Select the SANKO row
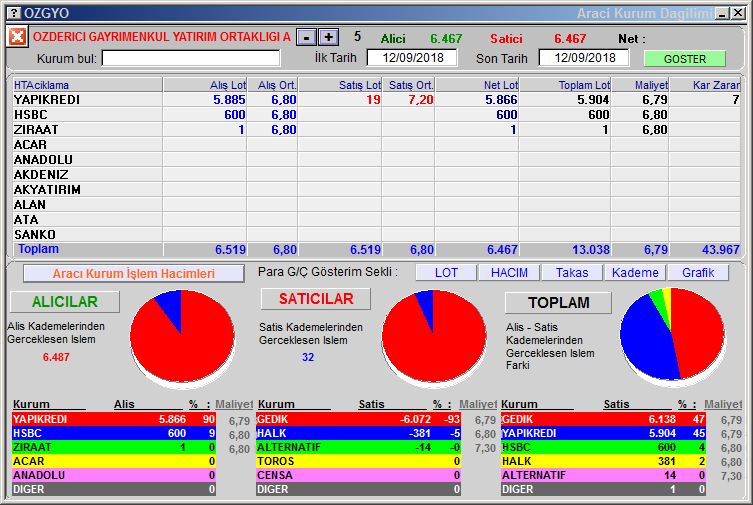The width and height of the screenshot is (753, 505). click(376, 234)
